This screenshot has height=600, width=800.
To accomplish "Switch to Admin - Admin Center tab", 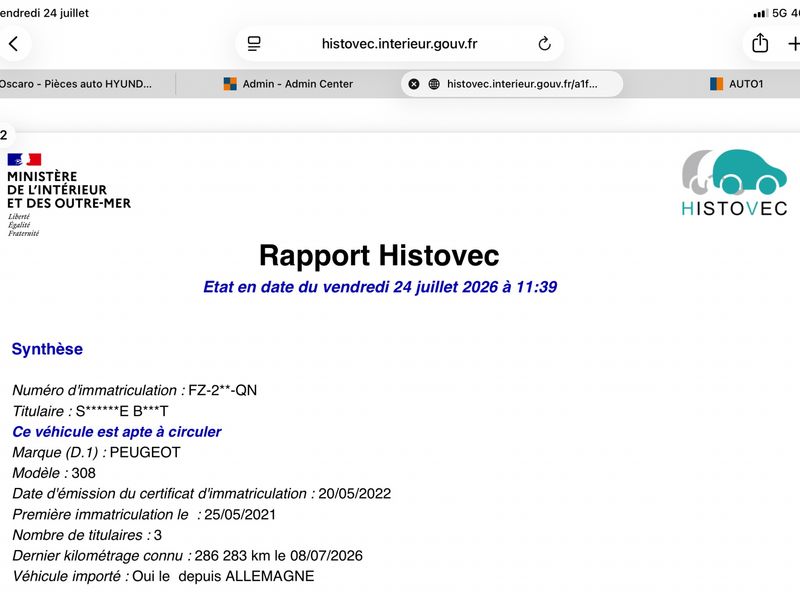I will tap(288, 84).
